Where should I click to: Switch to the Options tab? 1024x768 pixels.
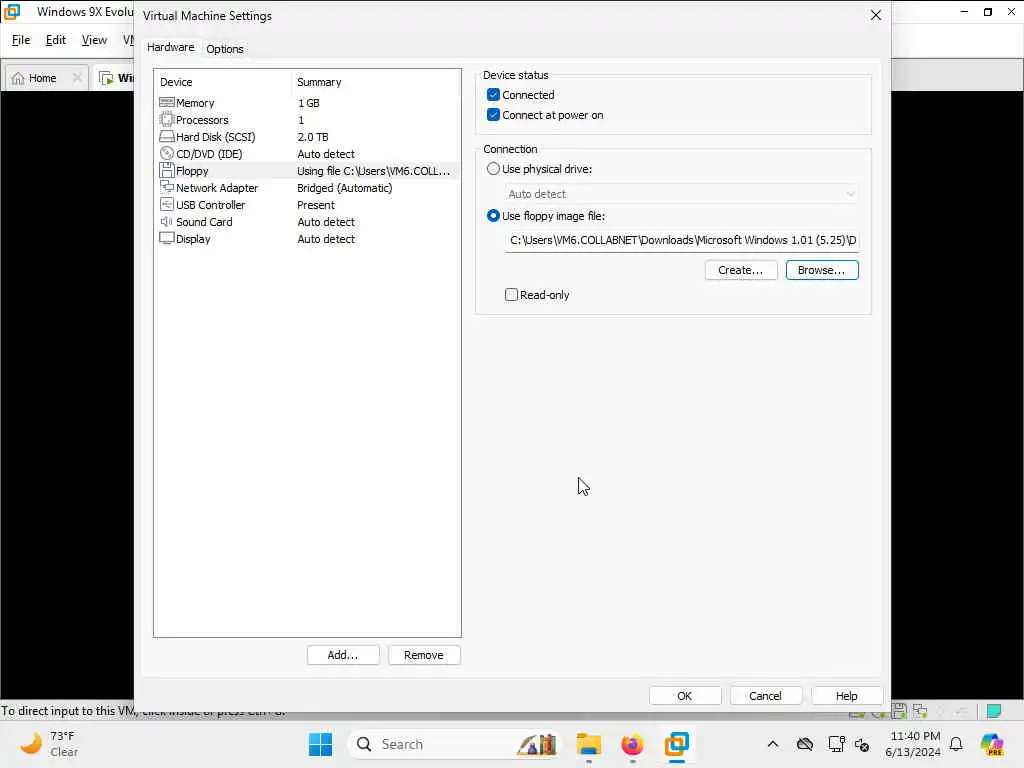pyautogui.click(x=225, y=49)
